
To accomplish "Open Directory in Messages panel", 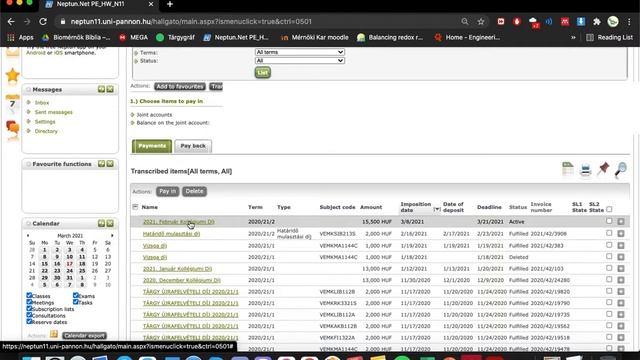I will point(46,131).
